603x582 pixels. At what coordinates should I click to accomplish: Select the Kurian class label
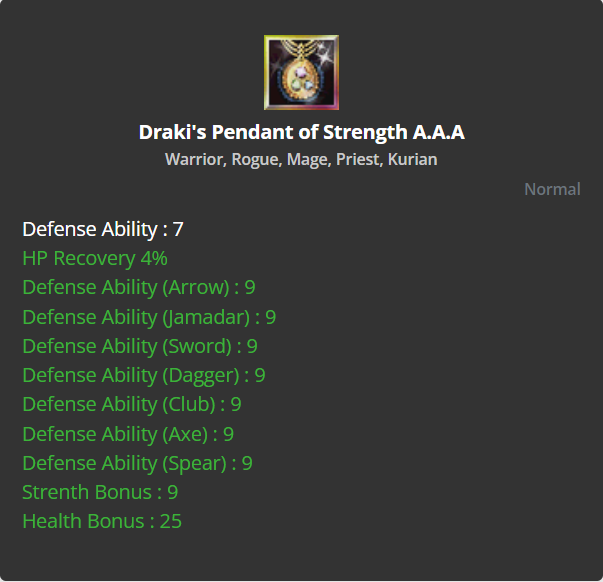(x=413, y=159)
